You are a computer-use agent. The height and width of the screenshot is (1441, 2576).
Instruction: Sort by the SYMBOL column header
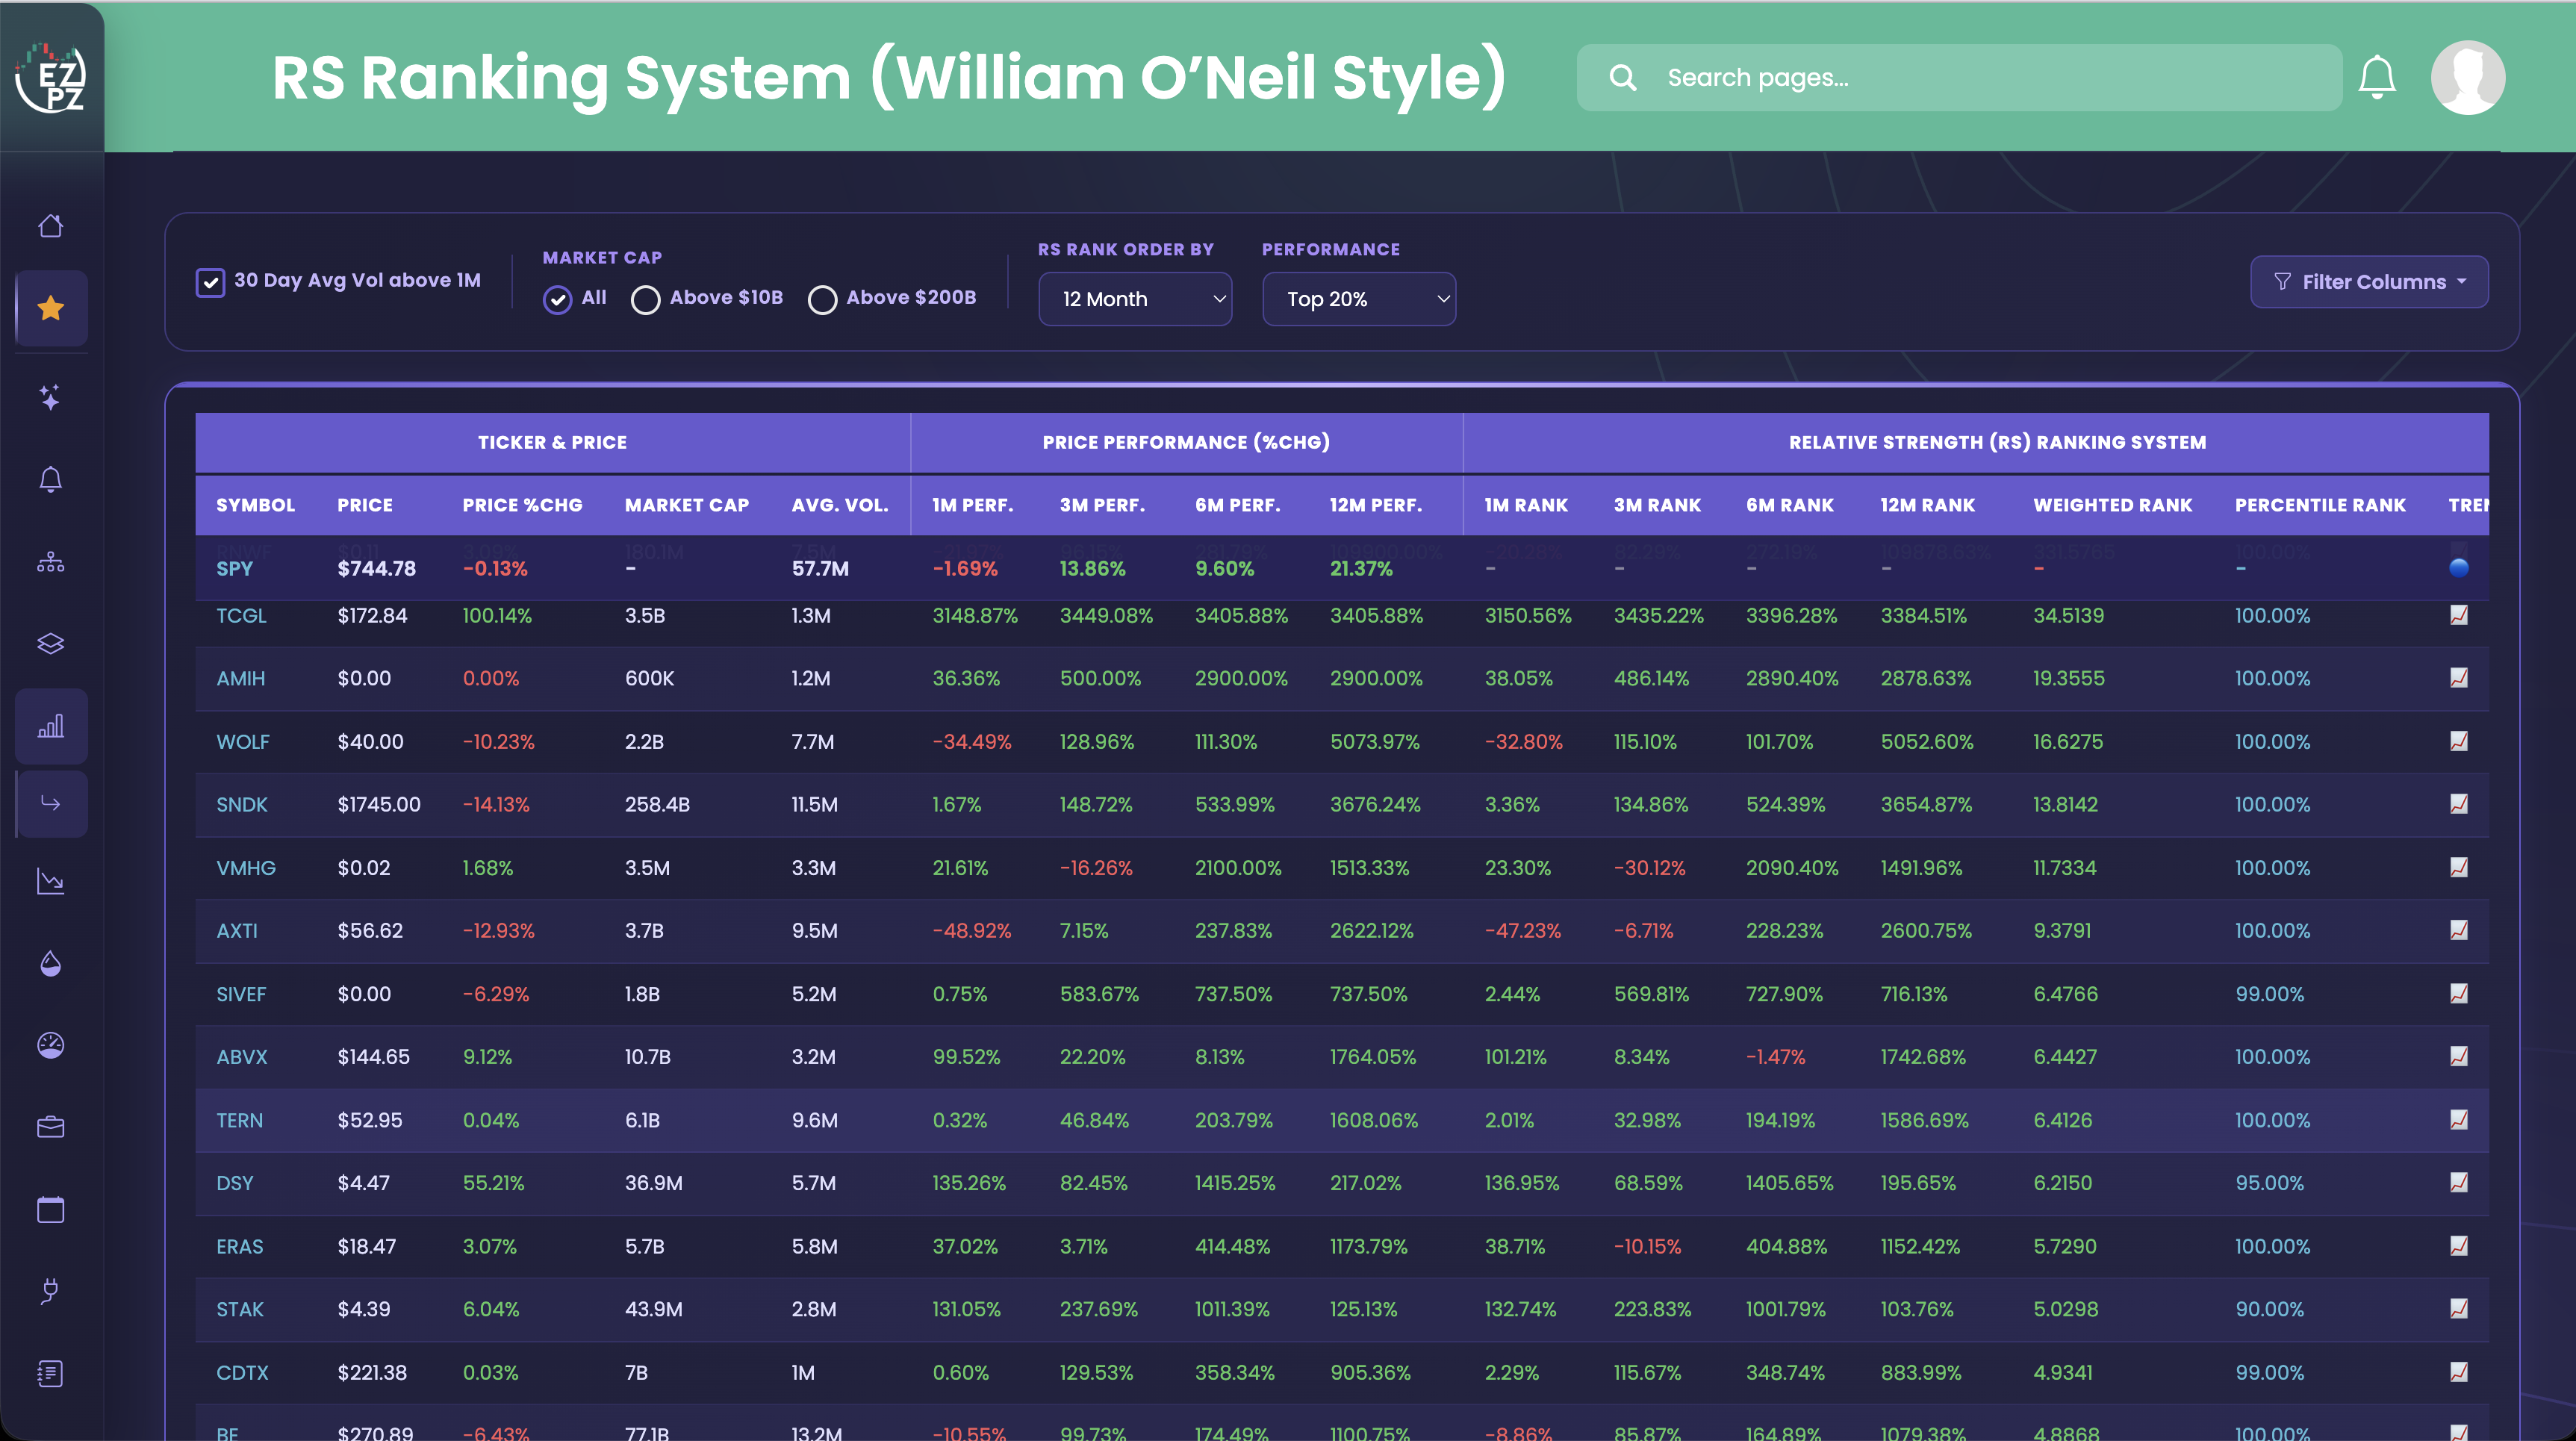pyautogui.click(x=255, y=505)
